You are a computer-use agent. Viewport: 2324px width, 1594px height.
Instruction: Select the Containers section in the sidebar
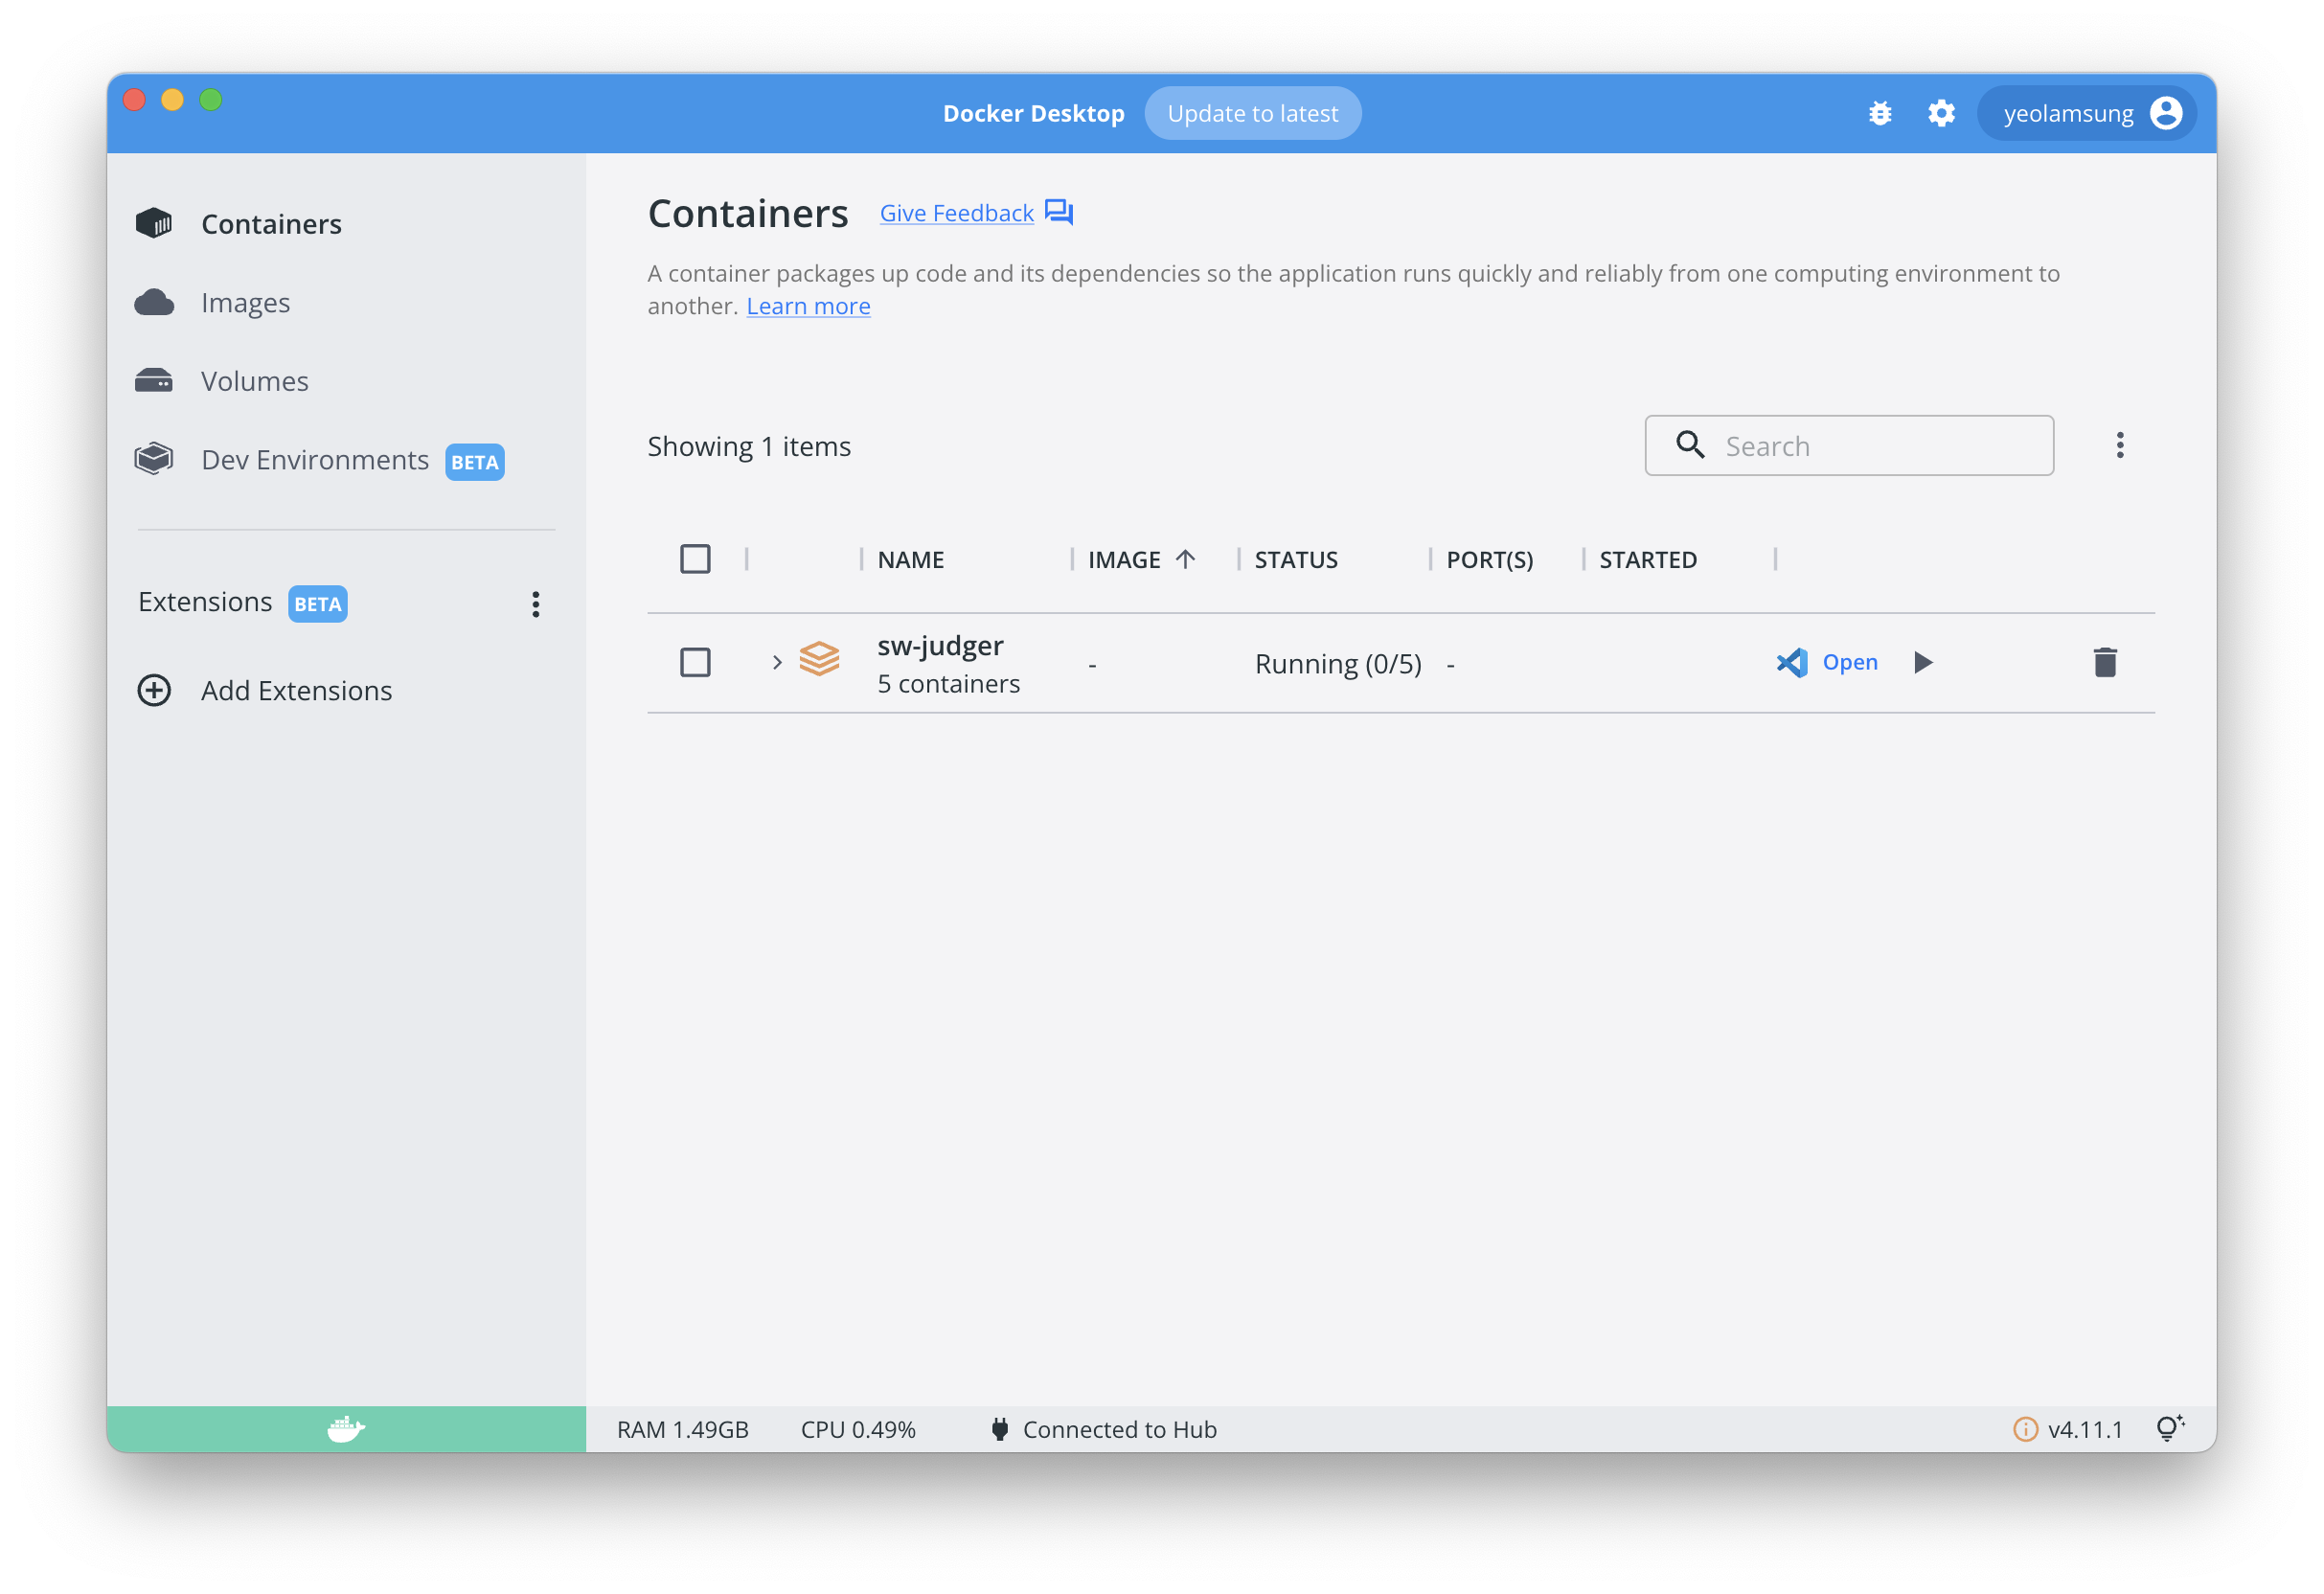pyautogui.click(x=271, y=223)
